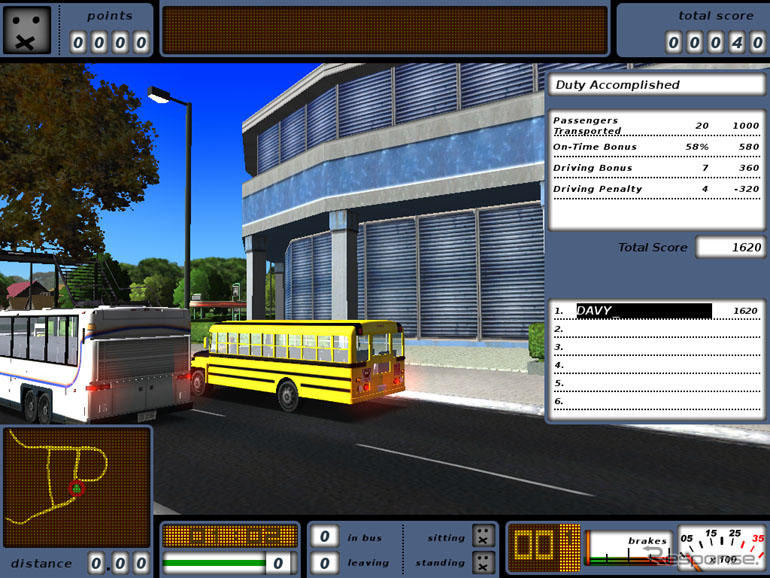
Task: Click the dot-matrix clock display
Action: [230, 536]
